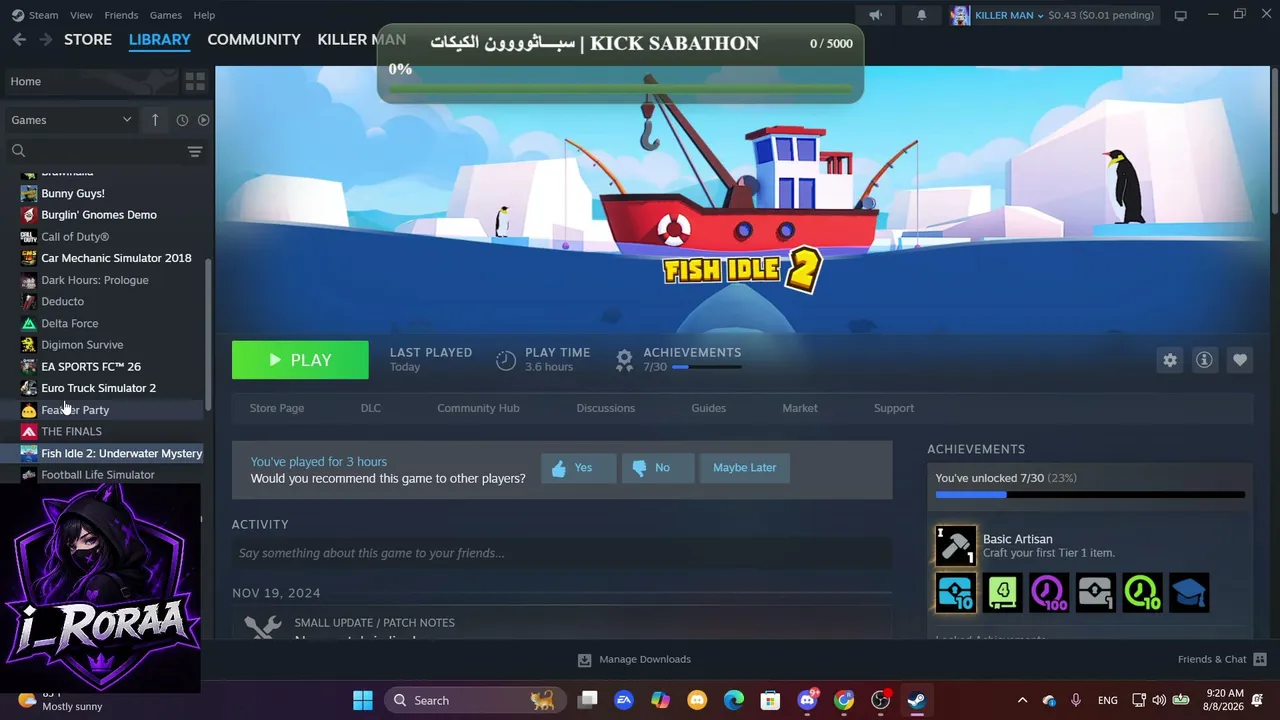
Task: Recommend the game with Yes
Action: pyautogui.click(x=578, y=468)
